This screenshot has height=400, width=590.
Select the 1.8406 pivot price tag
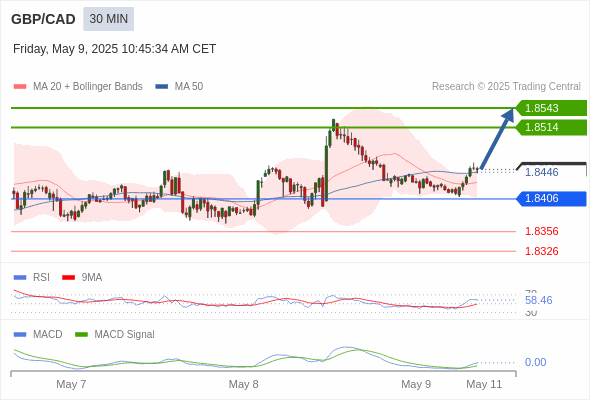(551, 198)
